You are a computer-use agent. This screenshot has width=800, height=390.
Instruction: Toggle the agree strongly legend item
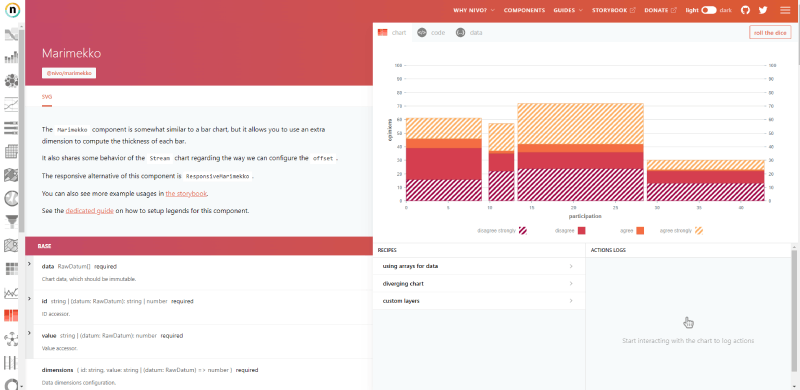coord(681,231)
